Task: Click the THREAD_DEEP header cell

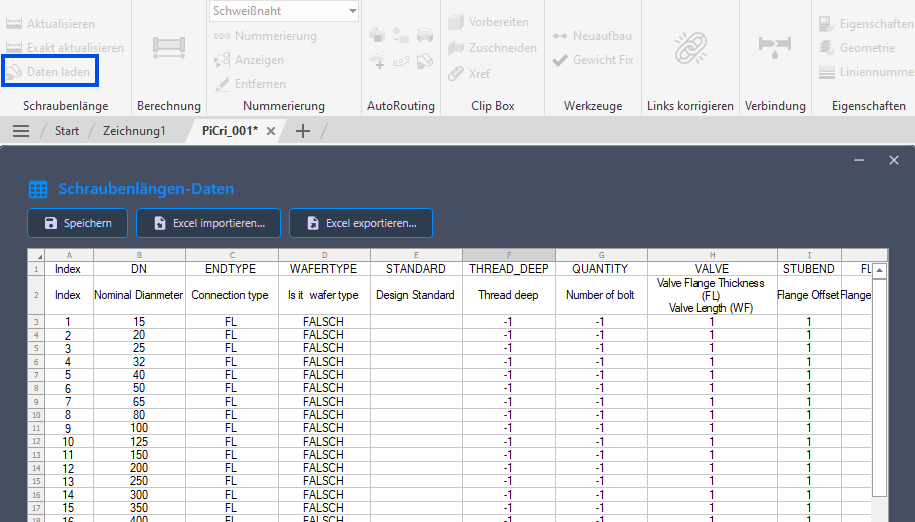Action: pyautogui.click(x=509, y=269)
